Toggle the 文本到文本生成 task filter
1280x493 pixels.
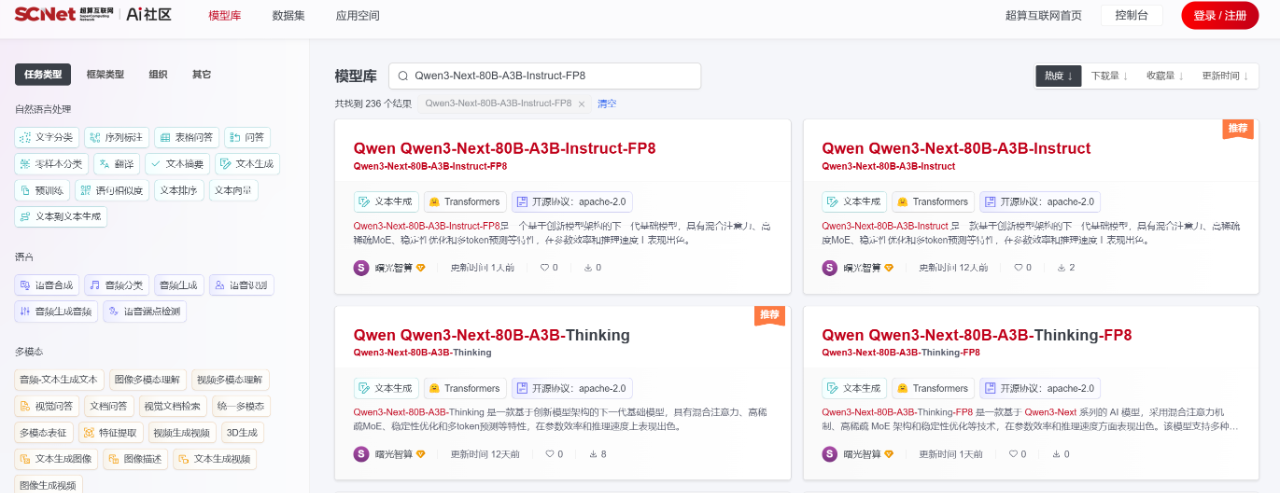point(61,216)
